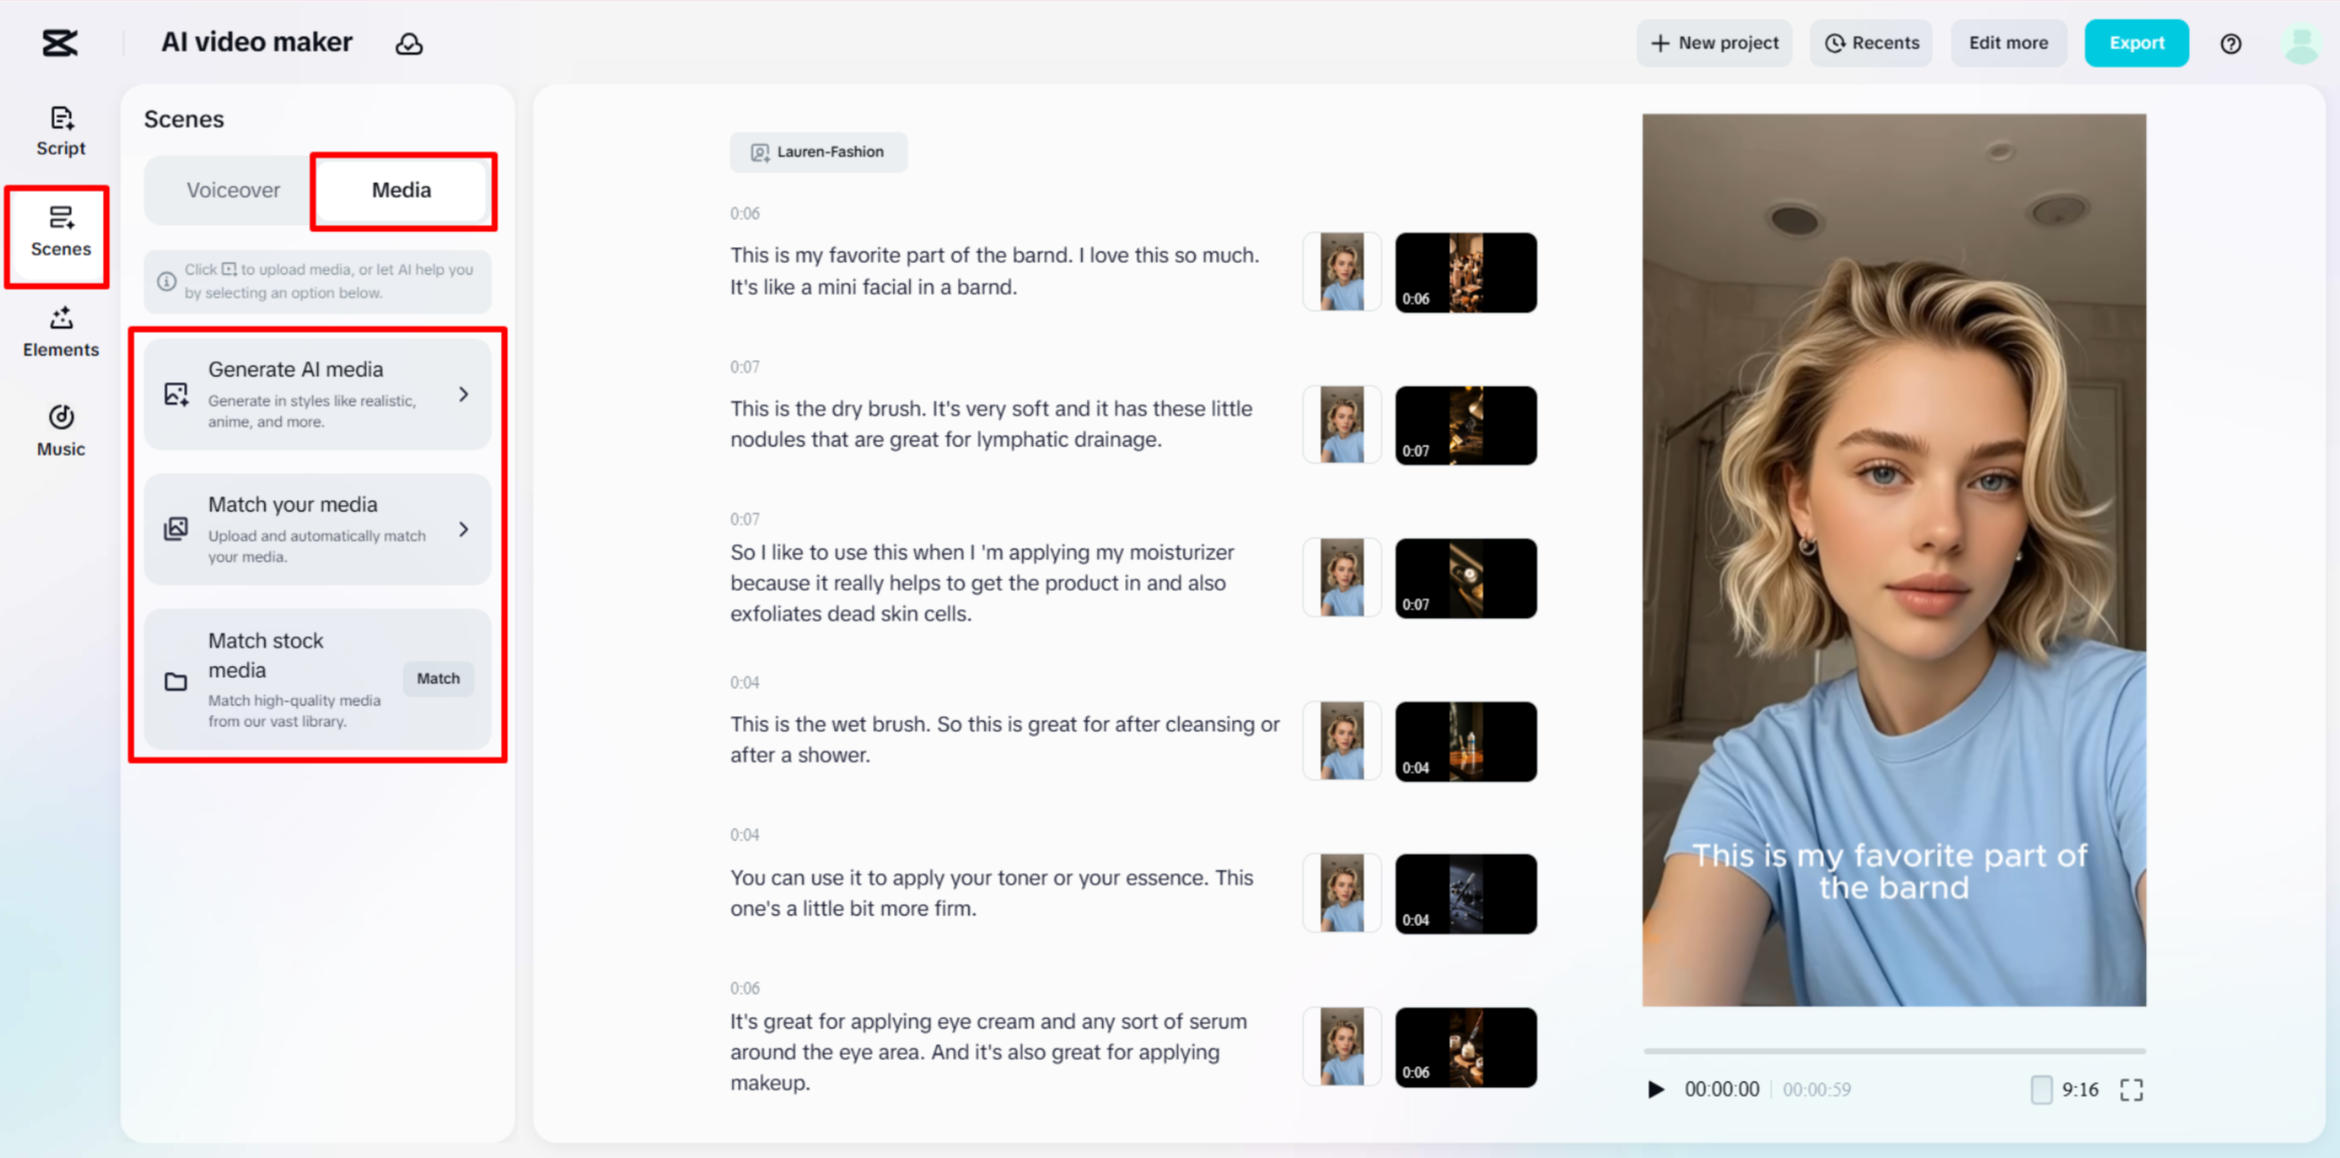Open the Recents projects list
This screenshot has height=1158, width=2340.
tap(1871, 43)
